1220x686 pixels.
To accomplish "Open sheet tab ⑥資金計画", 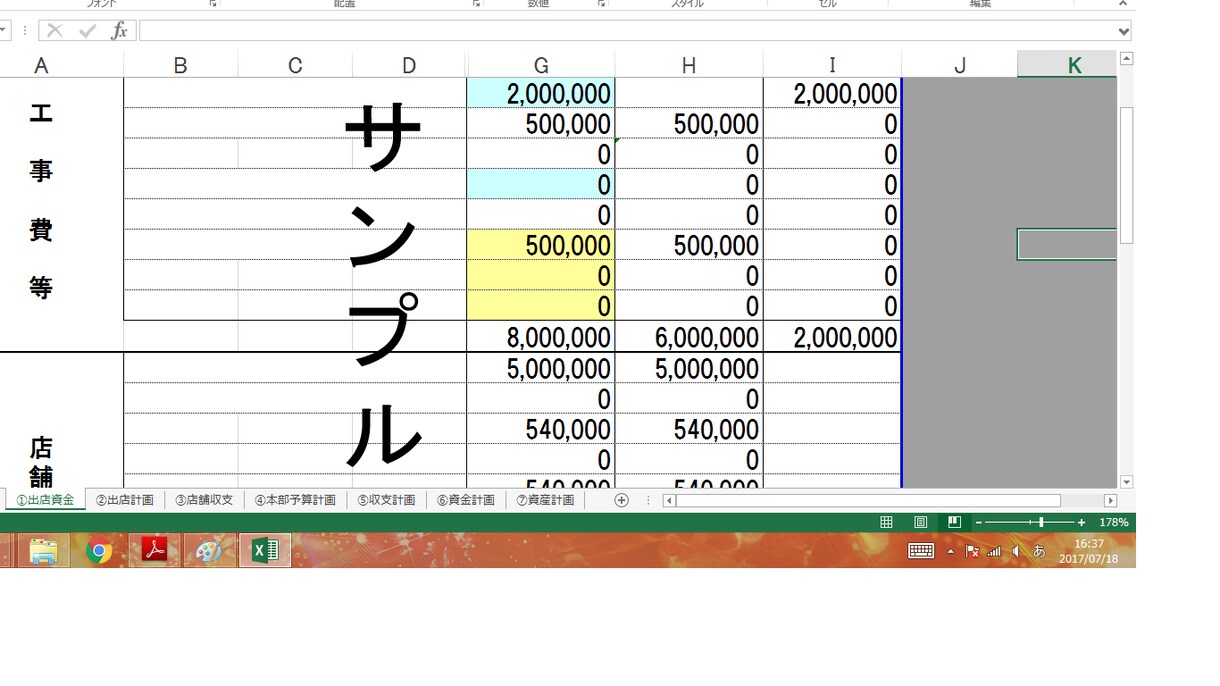I will point(466,500).
